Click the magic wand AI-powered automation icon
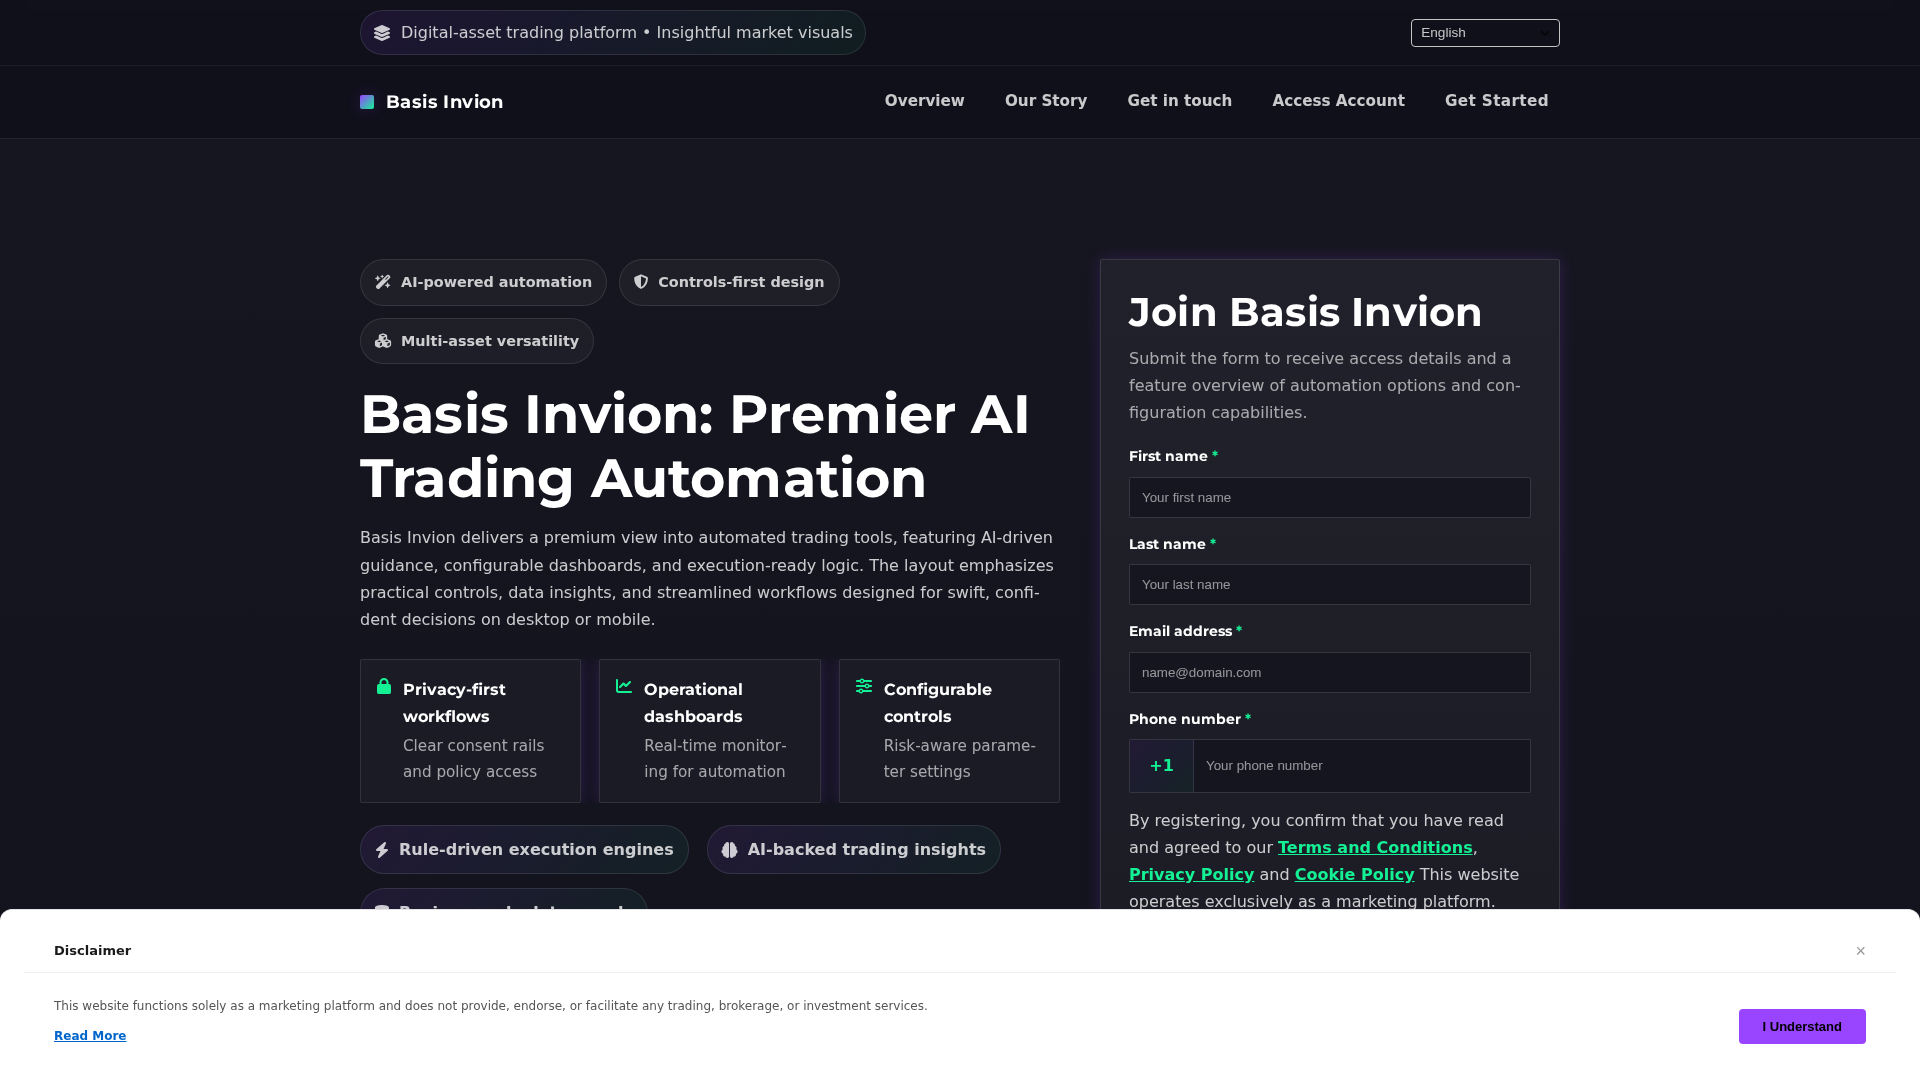 pyautogui.click(x=383, y=283)
